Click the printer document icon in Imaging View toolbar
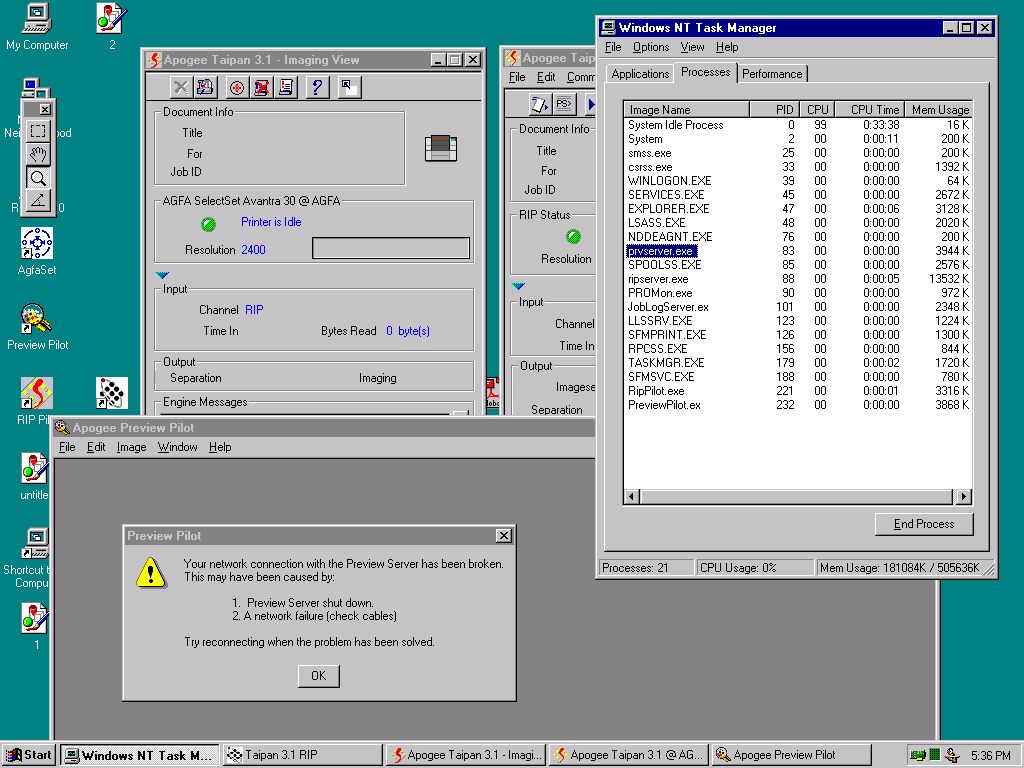The height and width of the screenshot is (768, 1024). tap(205, 88)
